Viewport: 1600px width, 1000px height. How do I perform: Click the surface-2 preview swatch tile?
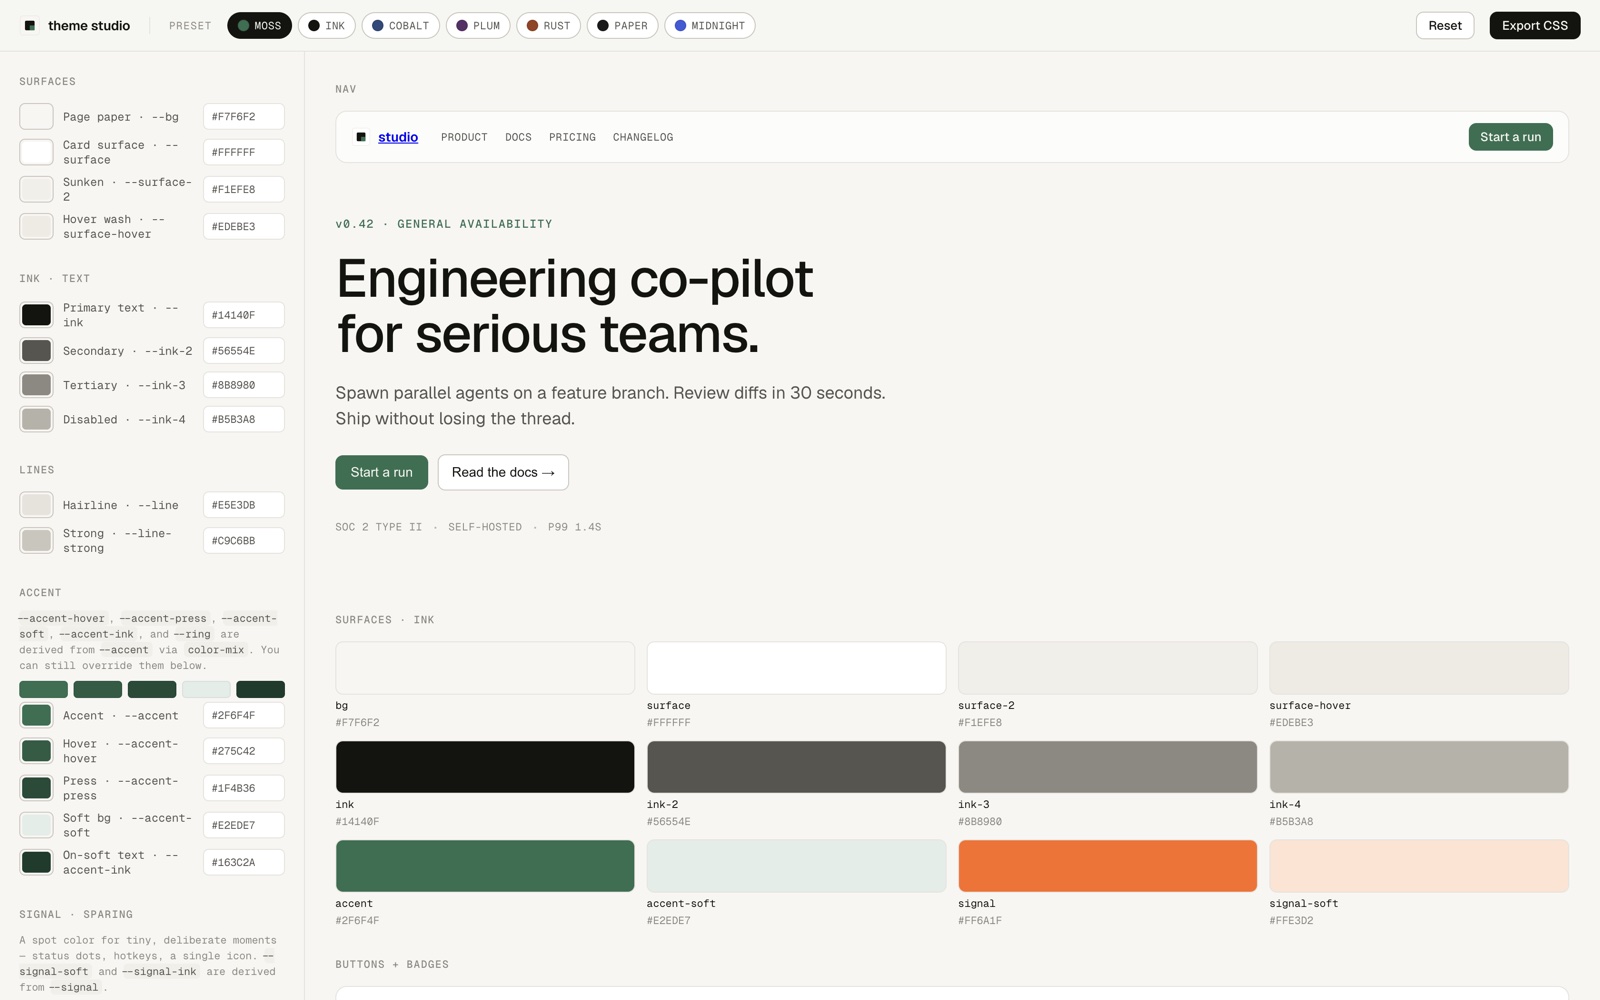[x=1107, y=668]
